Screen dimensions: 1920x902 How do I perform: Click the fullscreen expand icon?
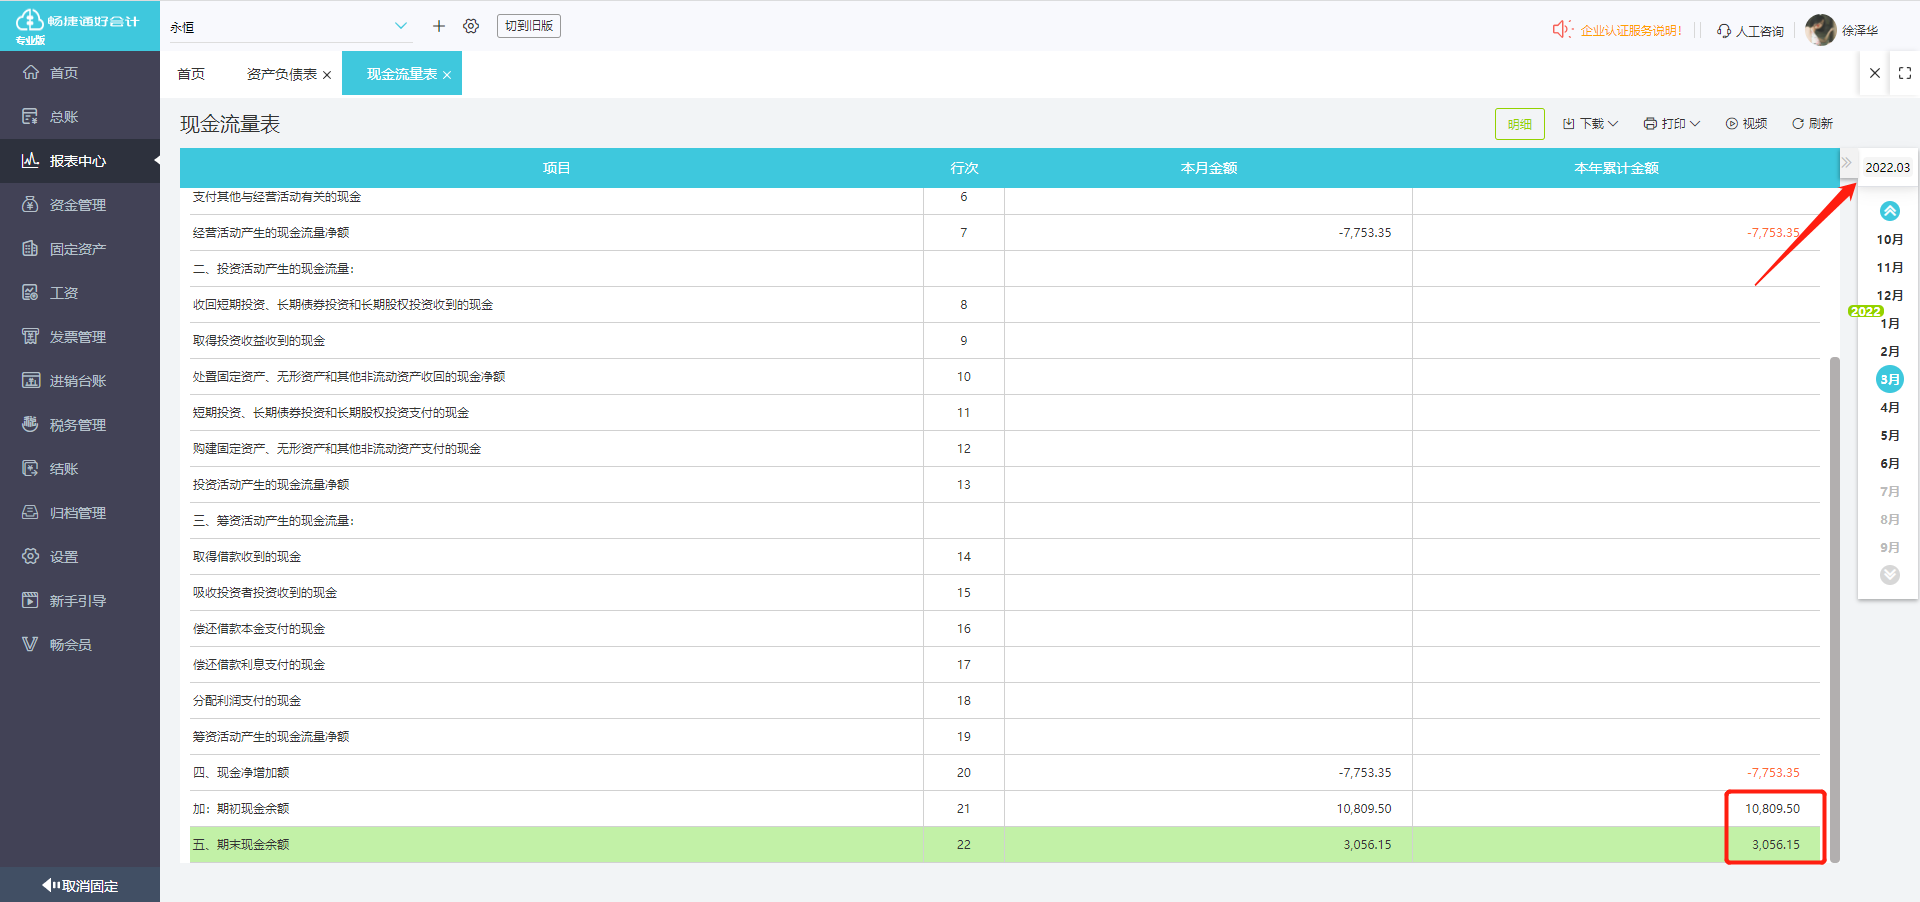coord(1904,73)
